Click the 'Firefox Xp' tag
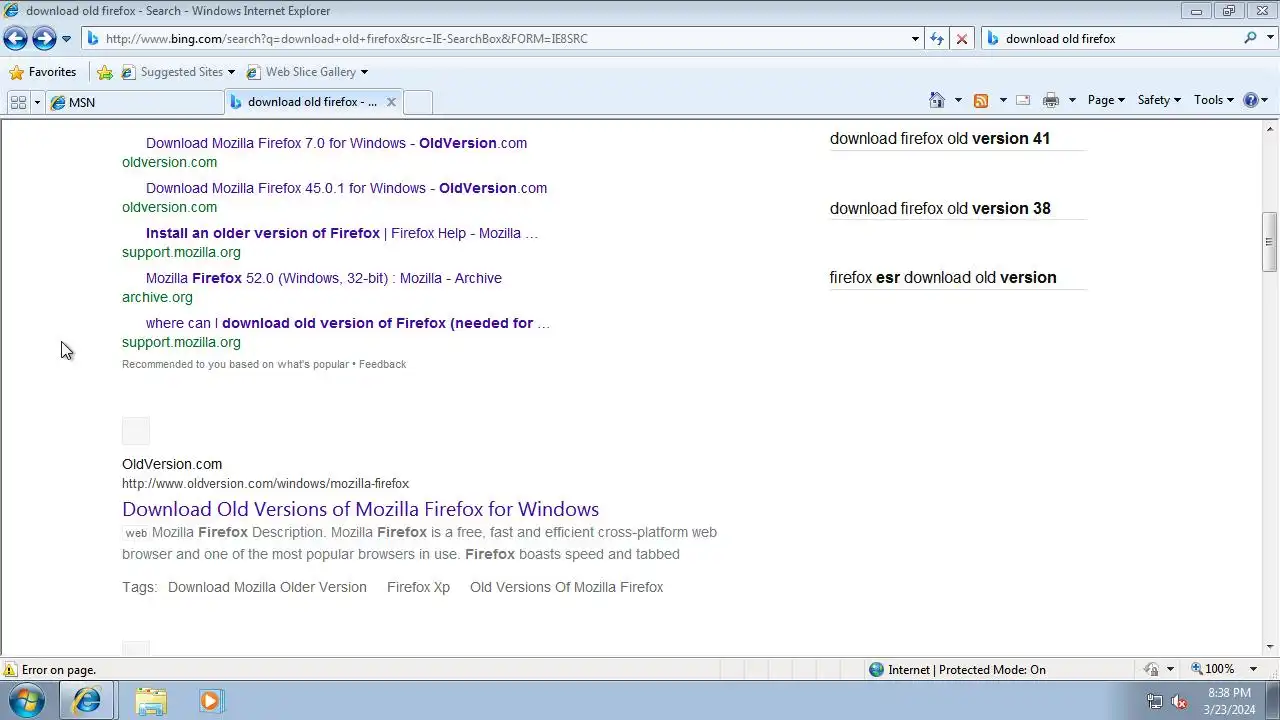 [418, 587]
